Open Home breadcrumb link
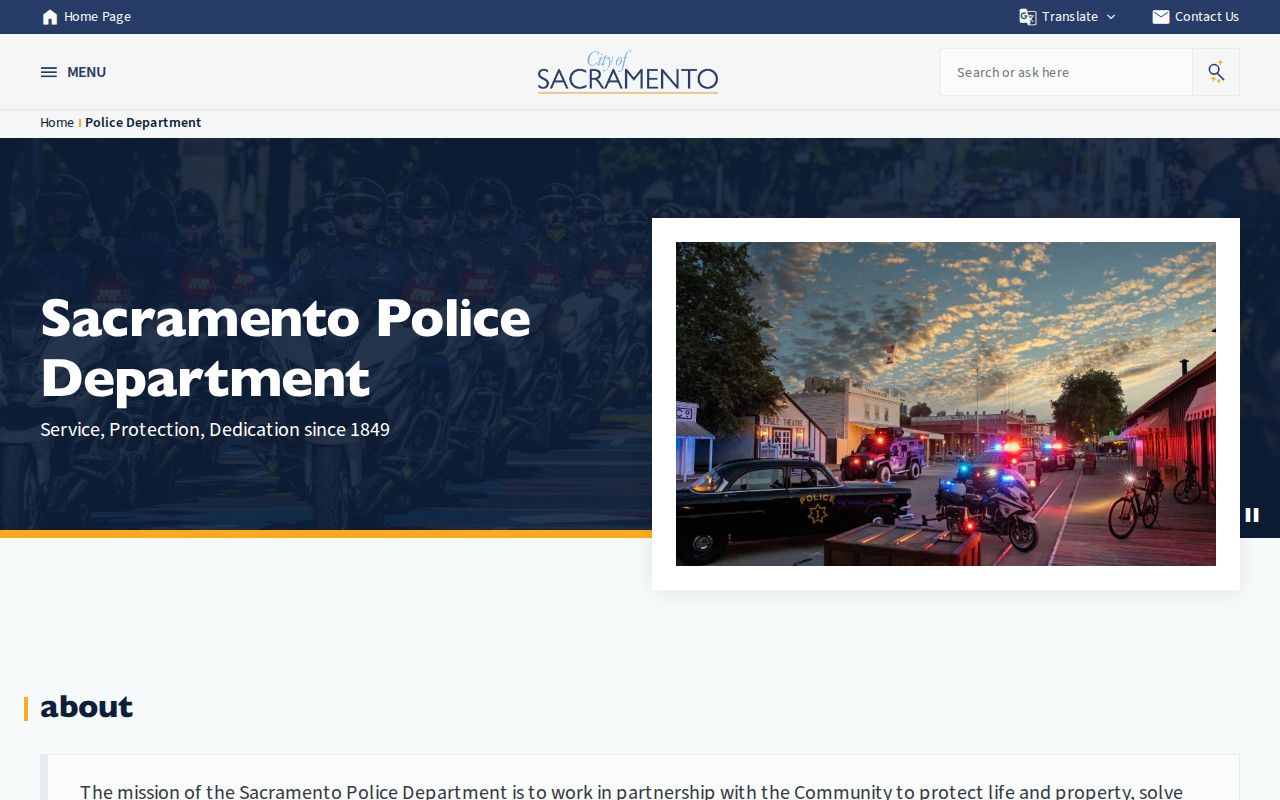The width and height of the screenshot is (1280, 800). tap(57, 122)
